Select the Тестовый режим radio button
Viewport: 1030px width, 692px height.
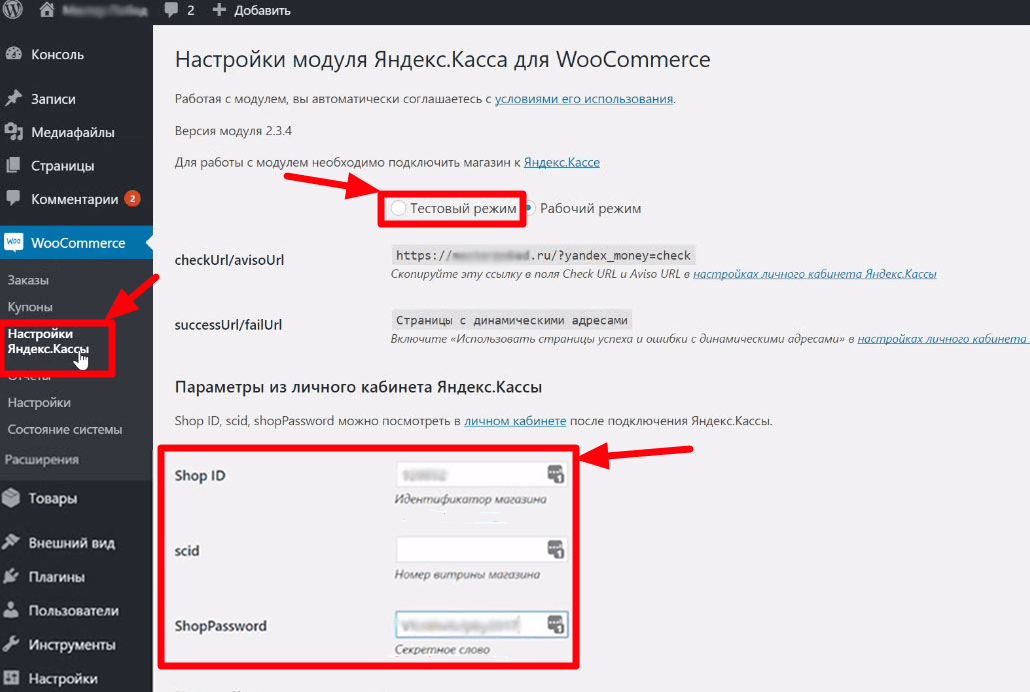[398, 208]
